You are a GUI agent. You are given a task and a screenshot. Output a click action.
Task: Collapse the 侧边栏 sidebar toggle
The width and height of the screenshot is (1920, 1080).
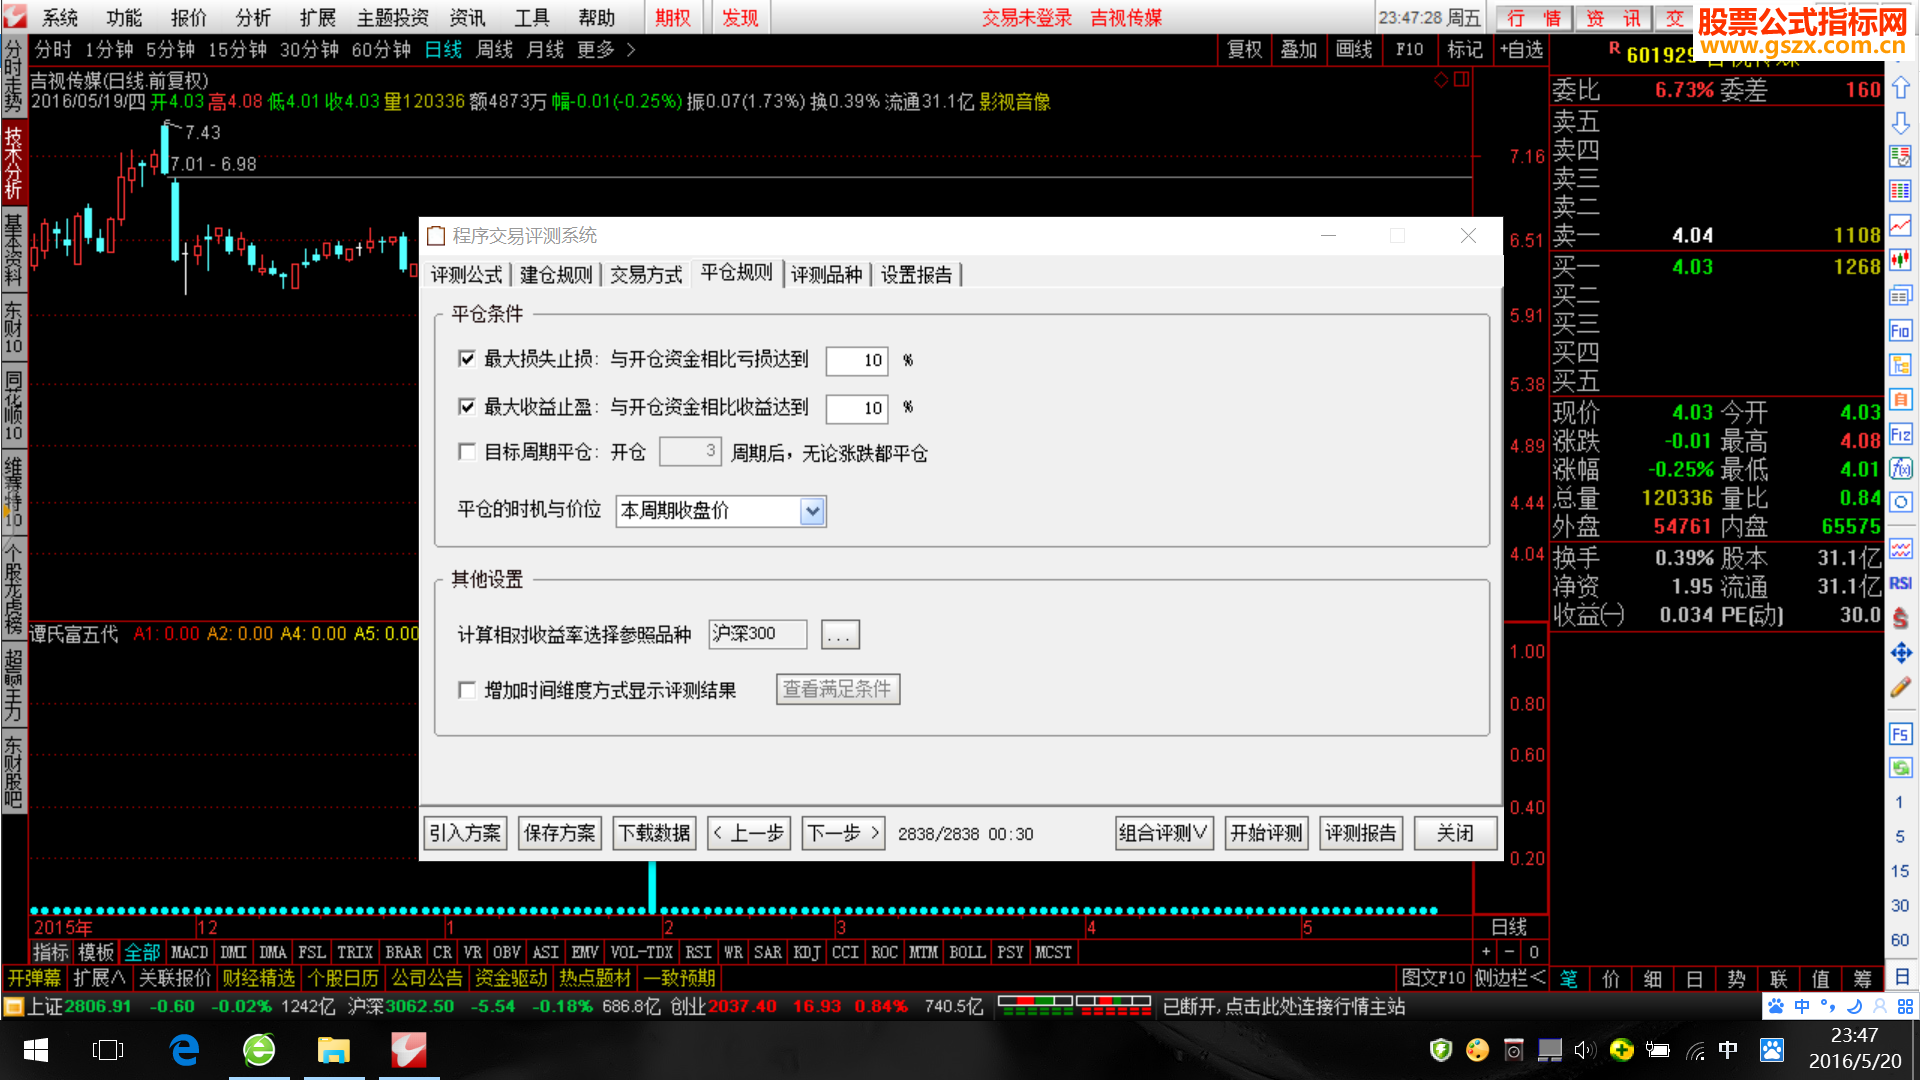tap(1509, 978)
